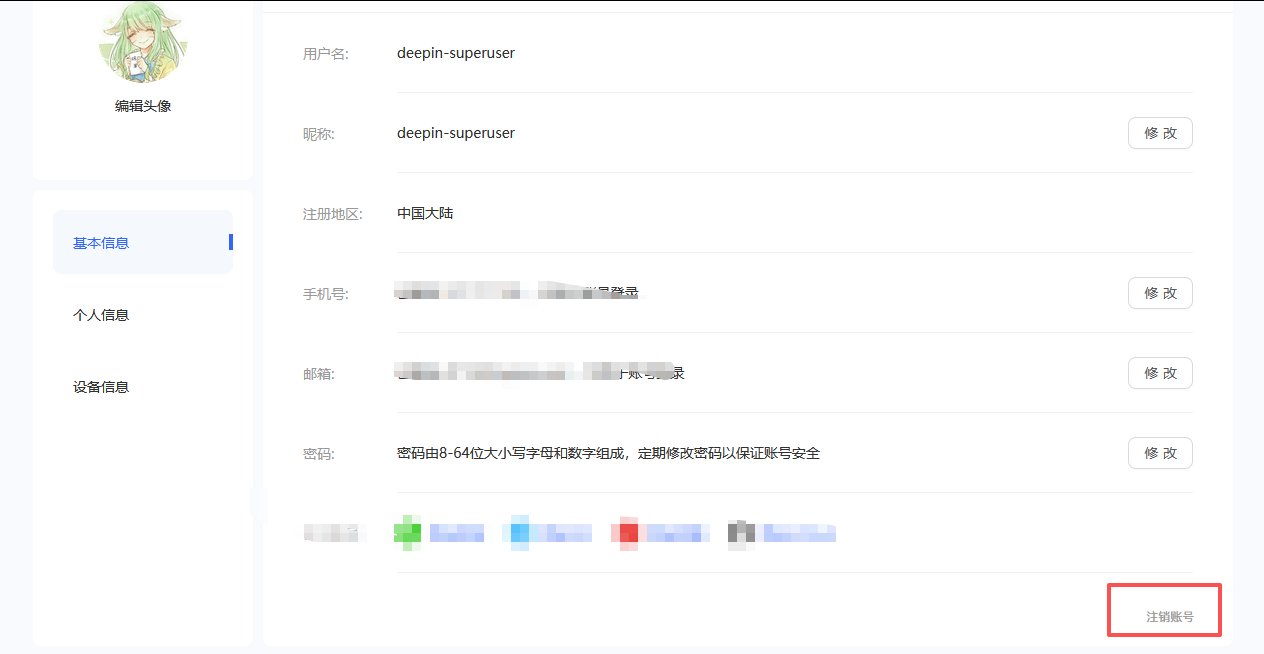Click the green WeChat binding icon
The height and width of the screenshot is (654, 1264).
point(407,532)
